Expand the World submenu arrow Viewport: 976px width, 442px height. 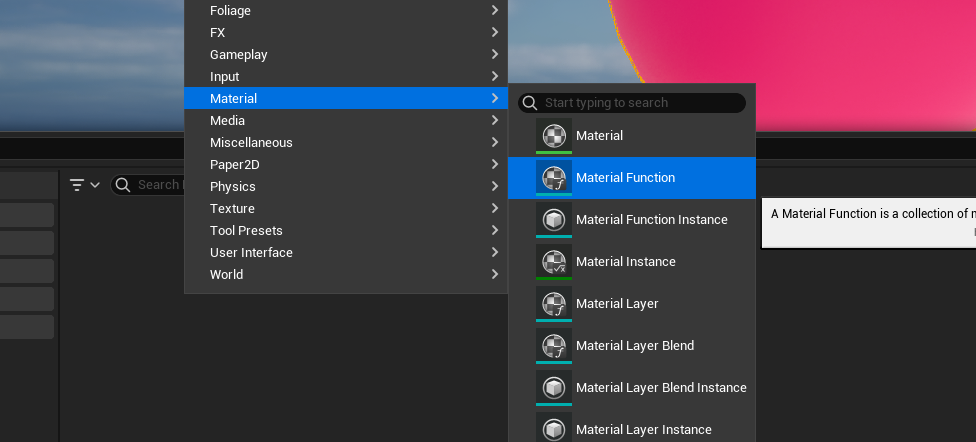(x=495, y=274)
